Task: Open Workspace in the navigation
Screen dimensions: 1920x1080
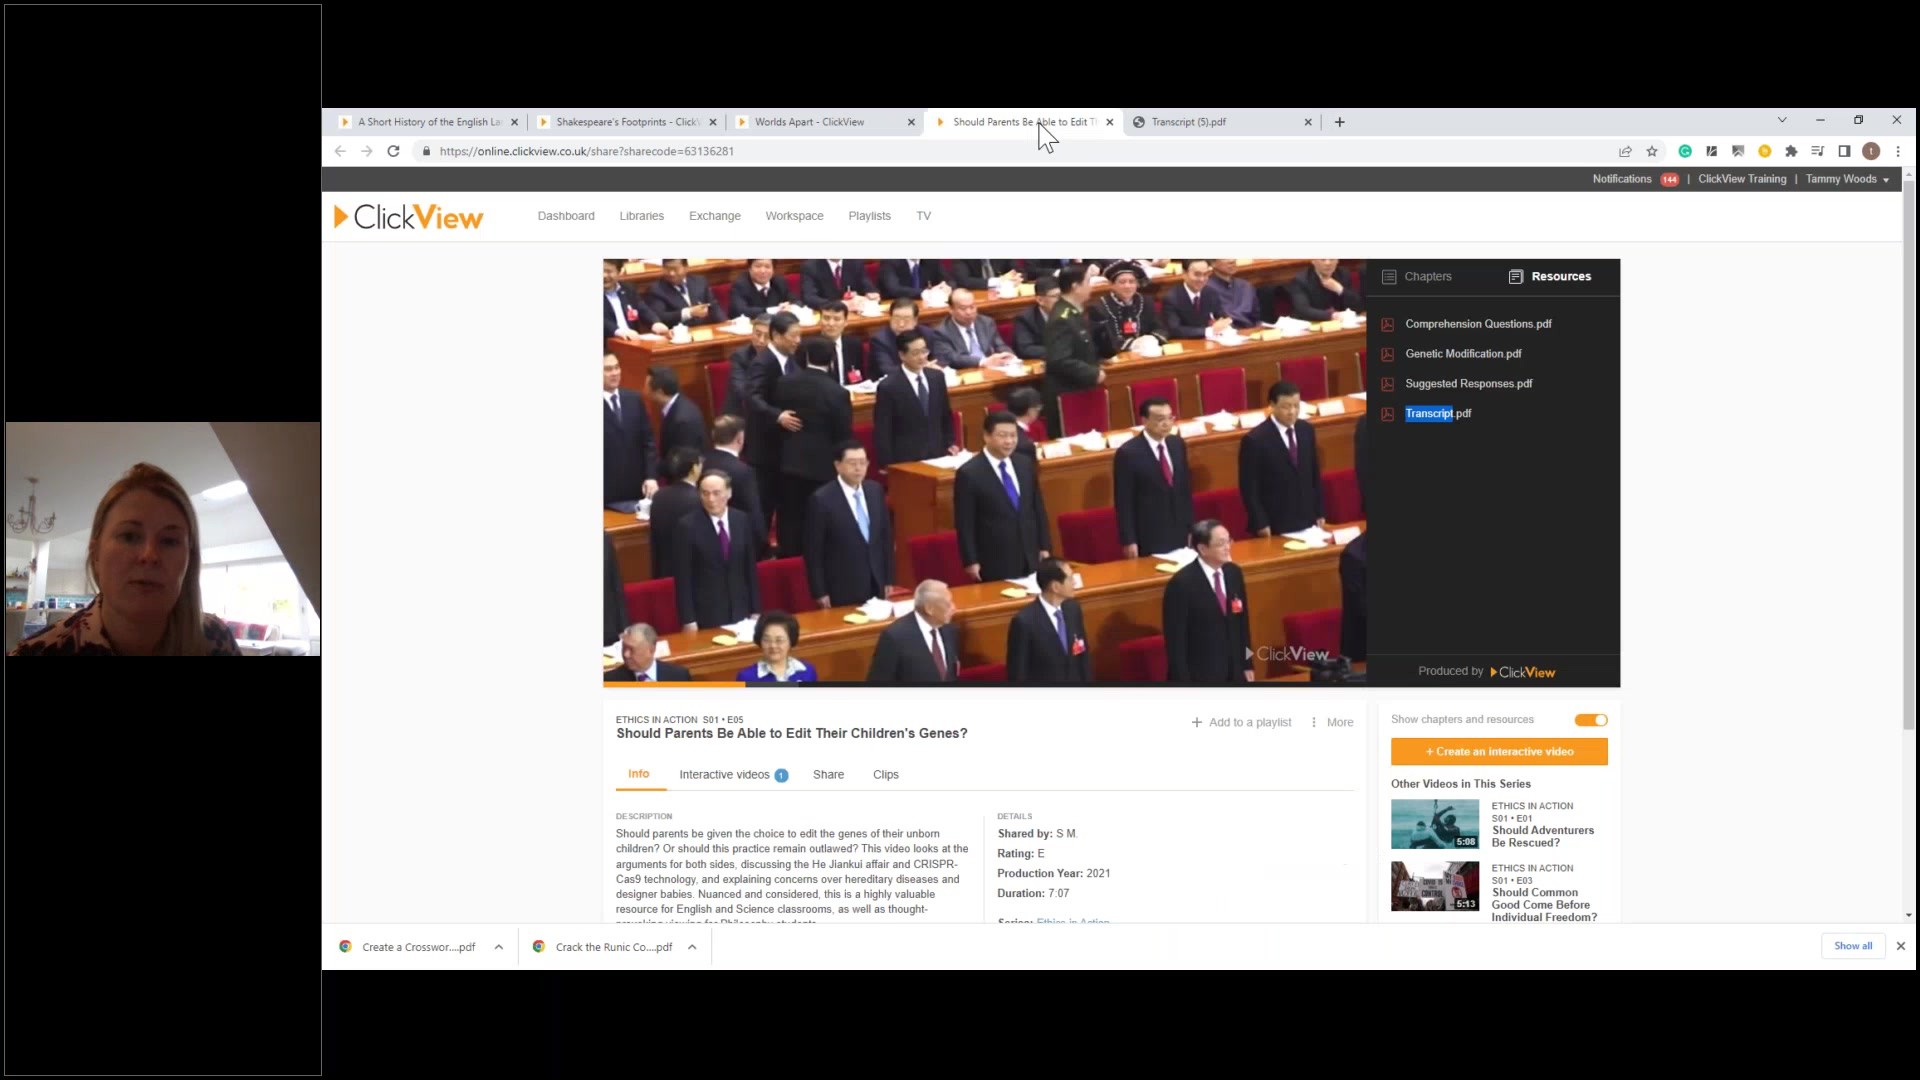Action: tap(795, 216)
